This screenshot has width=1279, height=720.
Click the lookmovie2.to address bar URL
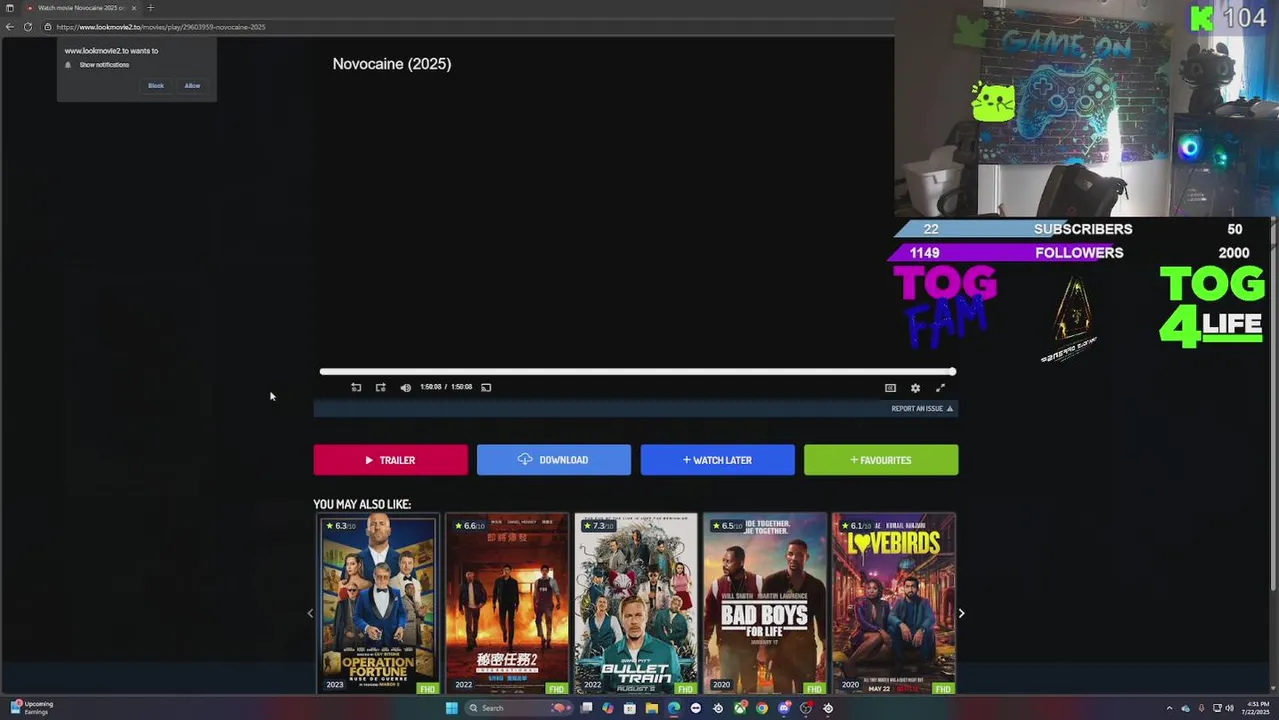(x=161, y=27)
